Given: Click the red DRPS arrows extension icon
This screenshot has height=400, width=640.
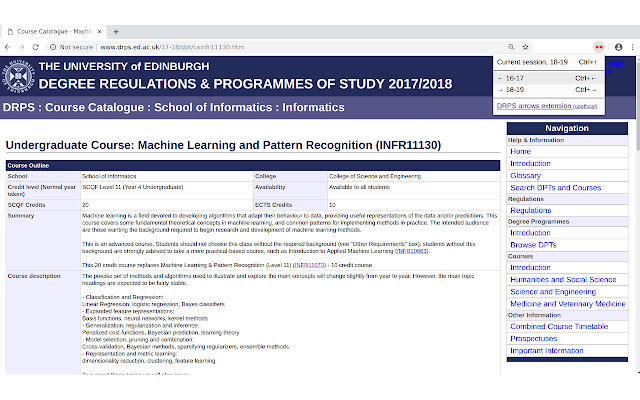Looking at the screenshot, I should pyautogui.click(x=599, y=47).
